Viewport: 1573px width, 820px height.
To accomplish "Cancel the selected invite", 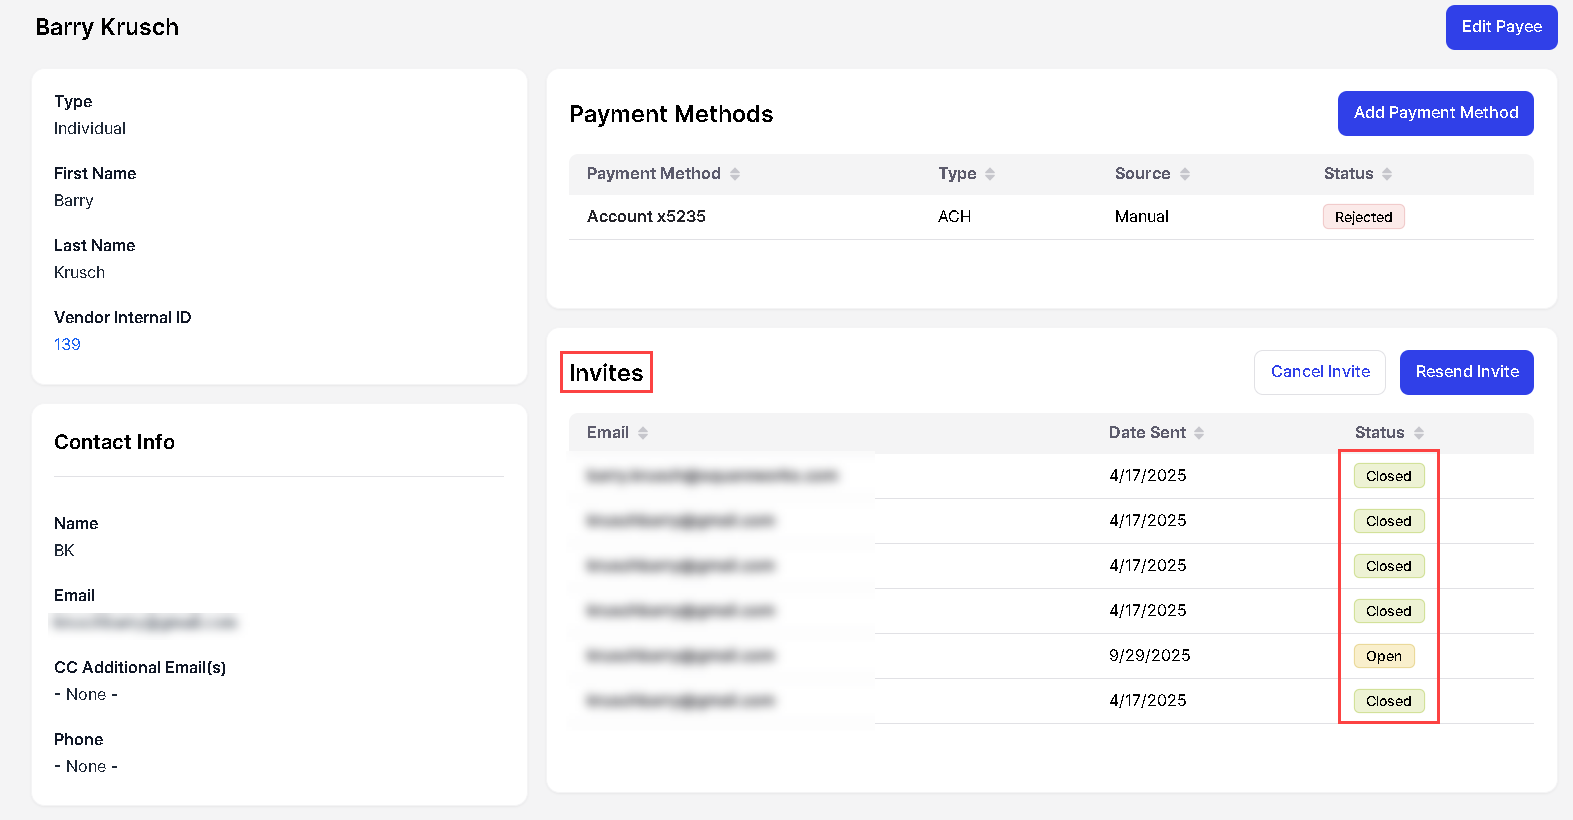I will coord(1319,372).
